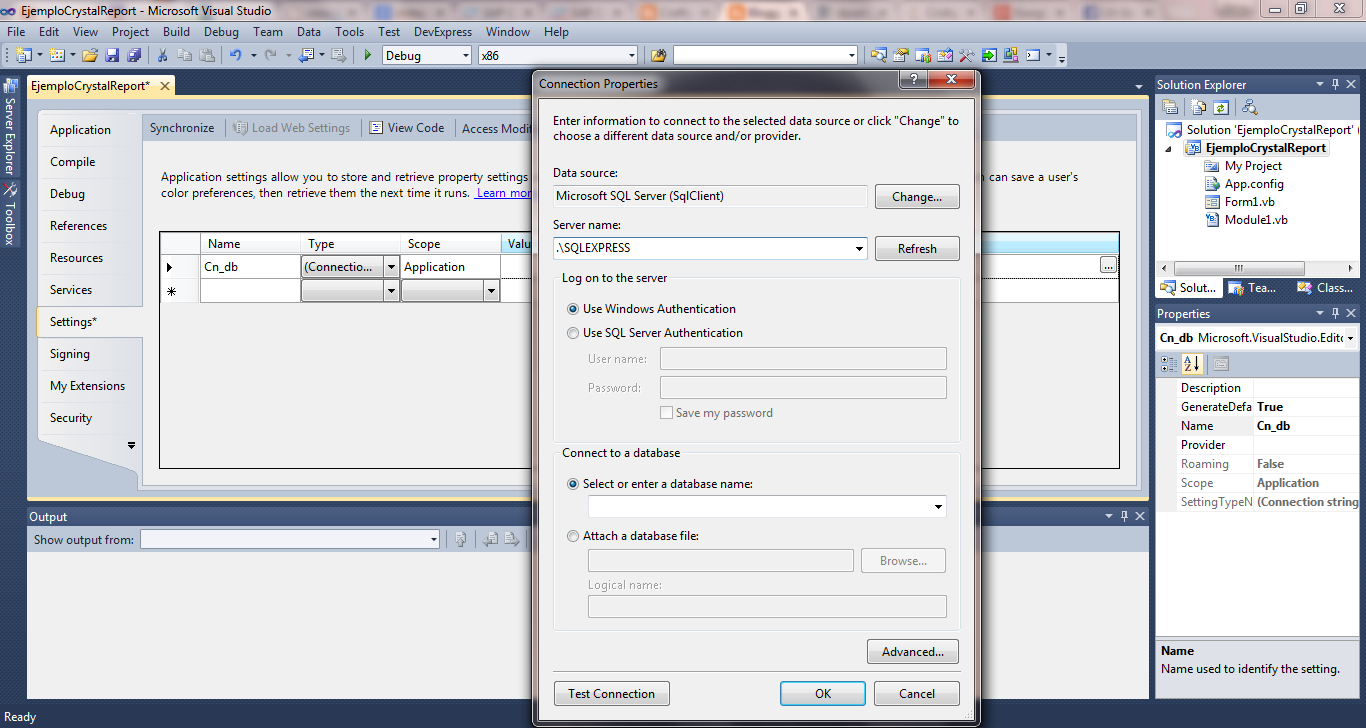The image size is (1366, 728).
Task: Open the Show output from dropdown
Action: click(433, 540)
